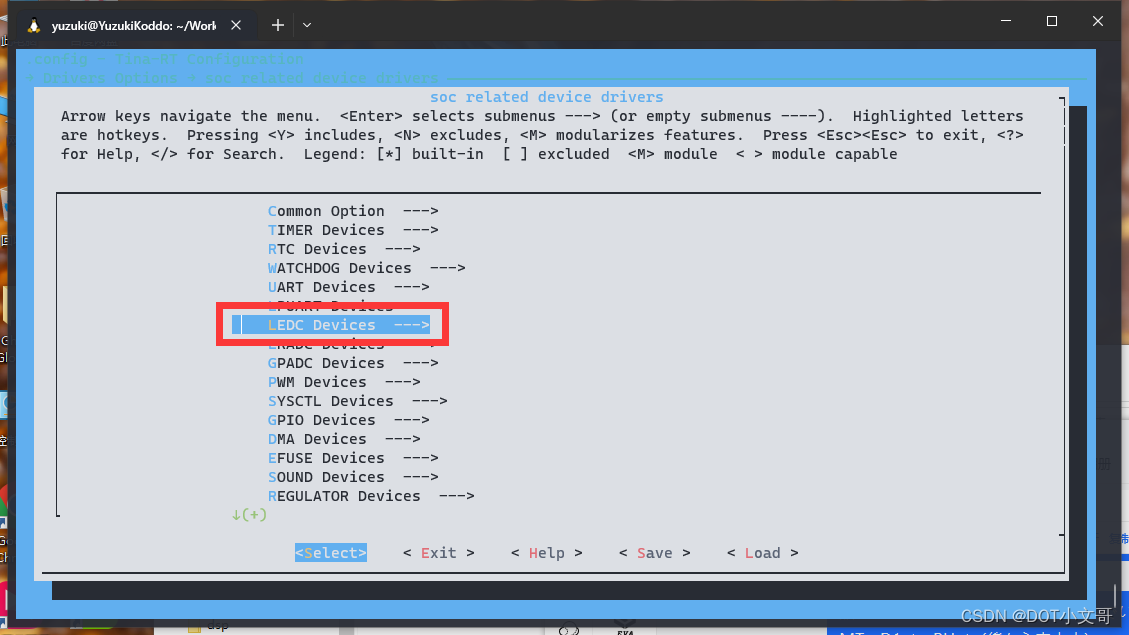
Task: Open Common Option submenu
Action: (353, 211)
